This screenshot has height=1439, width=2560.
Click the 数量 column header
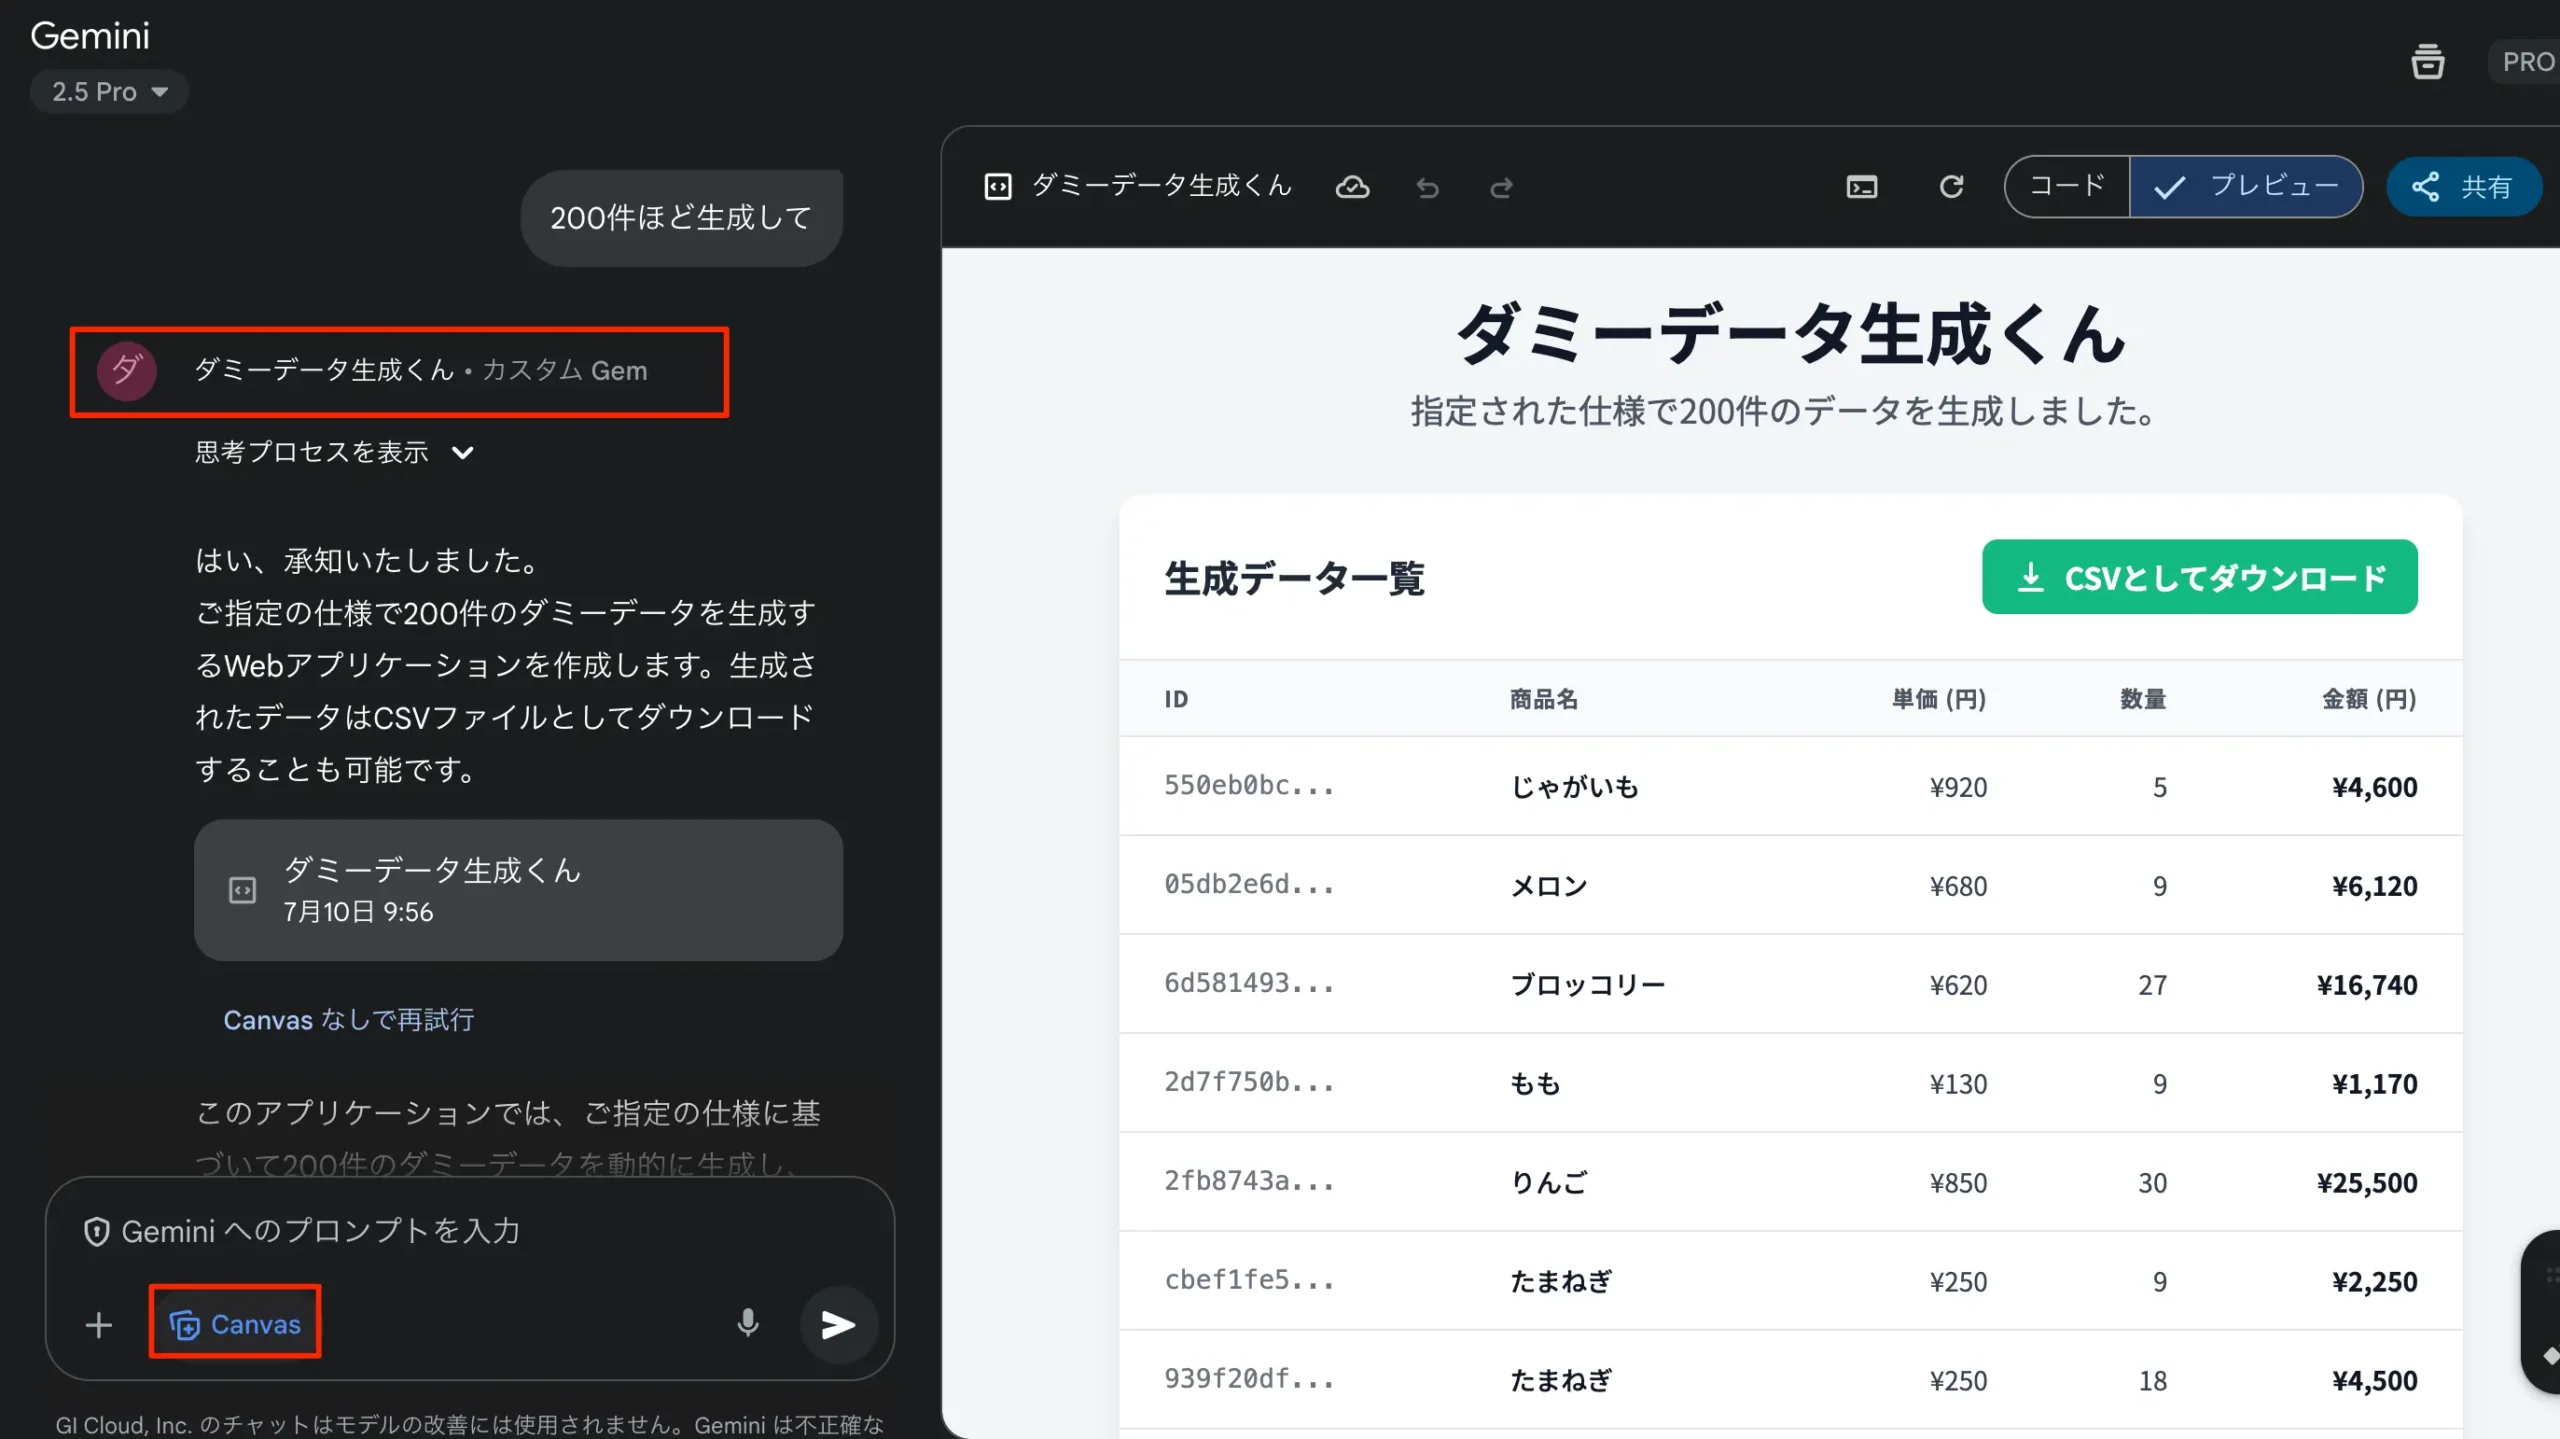click(x=2143, y=699)
